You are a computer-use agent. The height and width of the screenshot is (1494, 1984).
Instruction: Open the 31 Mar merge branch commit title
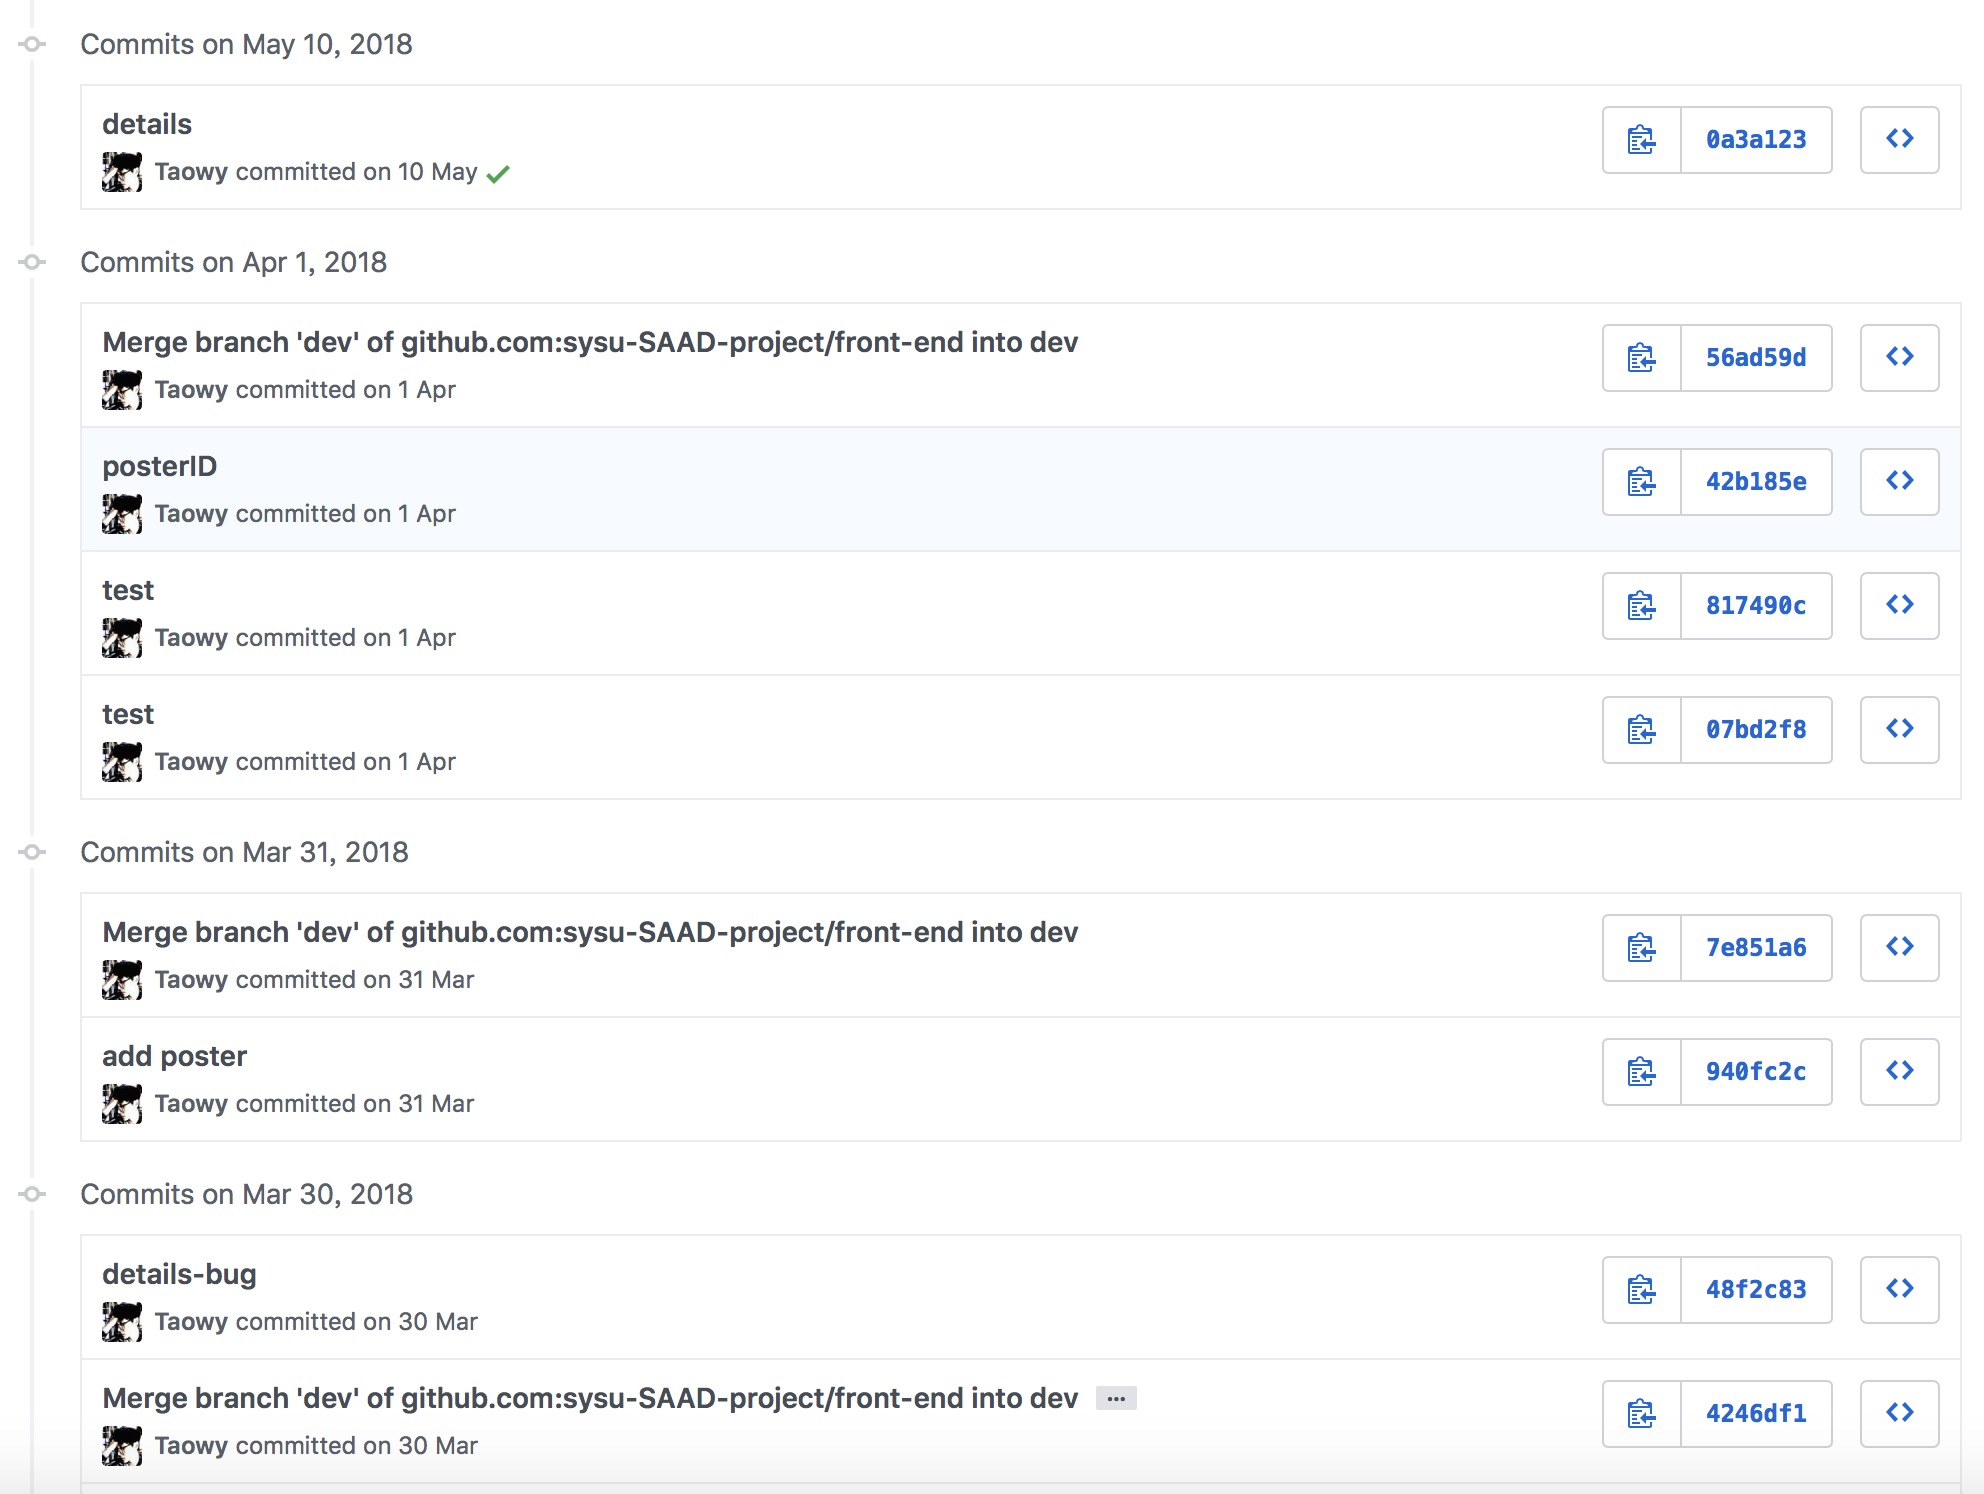tap(590, 932)
